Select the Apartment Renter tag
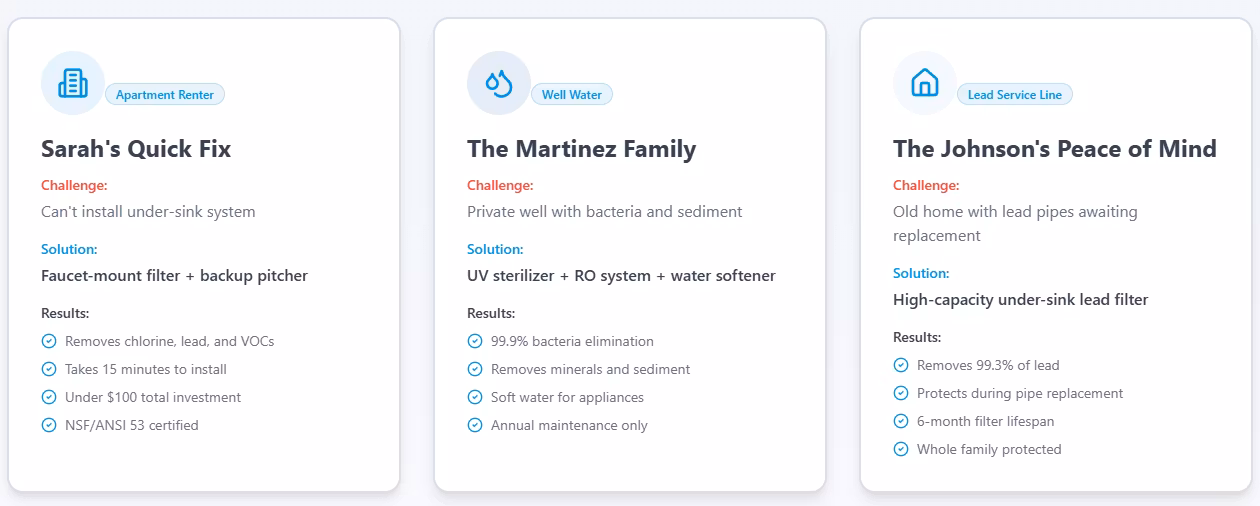This screenshot has height=506, width=1260. (165, 95)
